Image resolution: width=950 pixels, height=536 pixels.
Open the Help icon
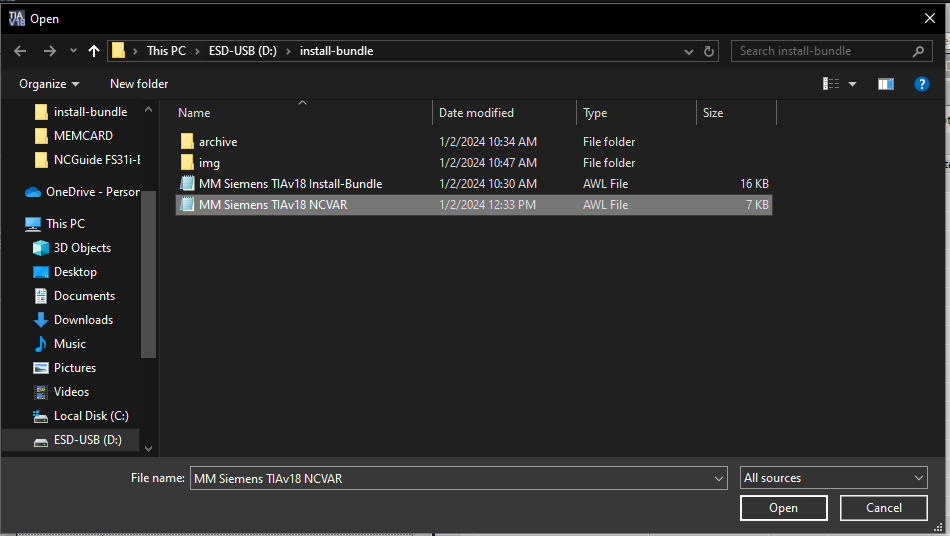[x=922, y=84]
